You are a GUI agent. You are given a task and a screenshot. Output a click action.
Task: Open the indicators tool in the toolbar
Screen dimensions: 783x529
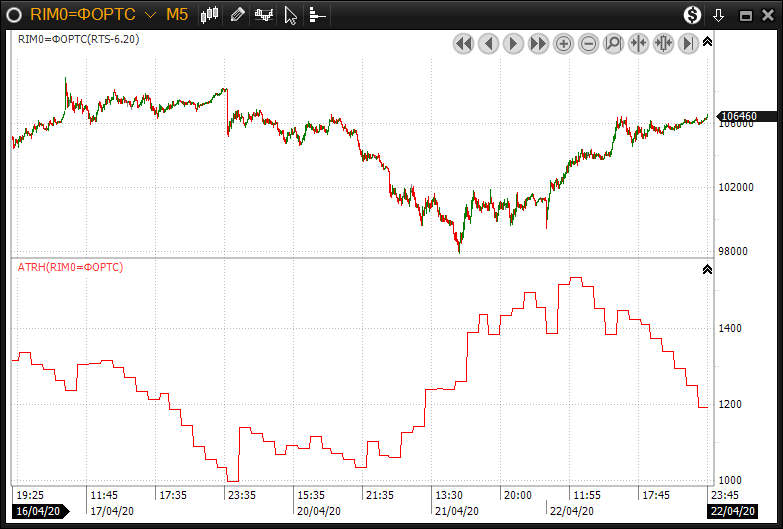[x=264, y=15]
